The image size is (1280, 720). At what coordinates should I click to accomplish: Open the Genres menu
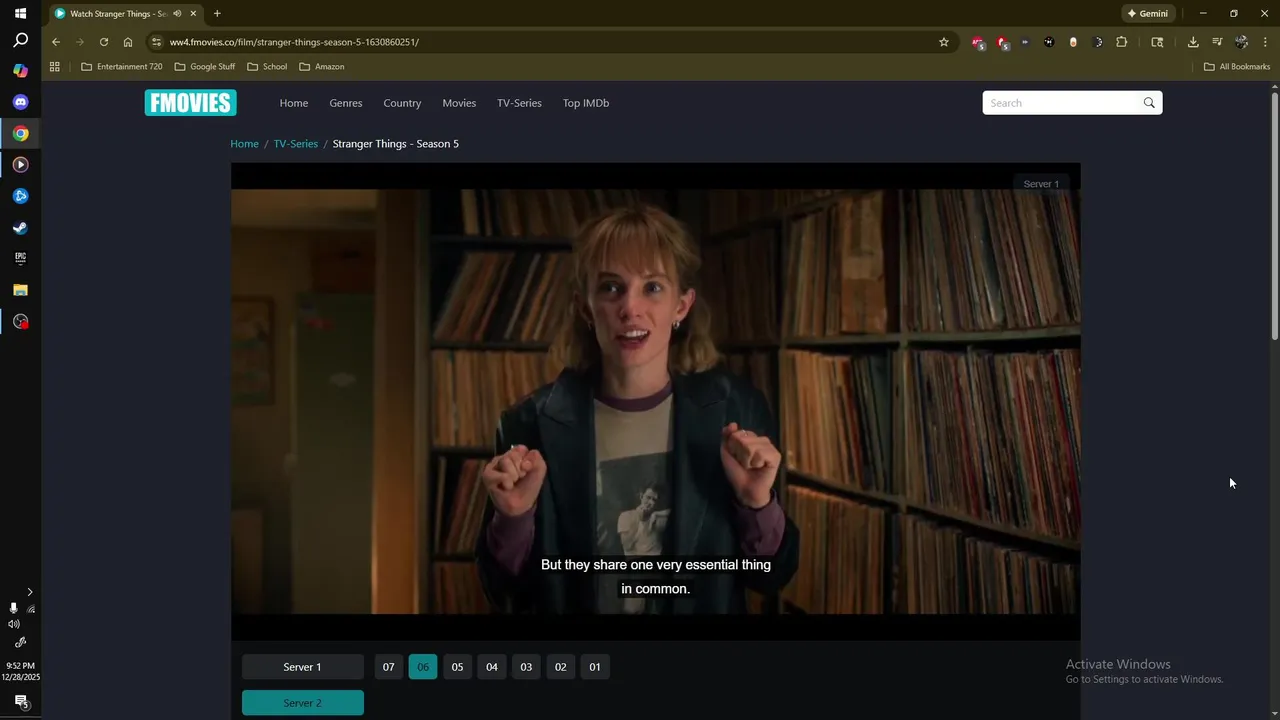click(346, 103)
